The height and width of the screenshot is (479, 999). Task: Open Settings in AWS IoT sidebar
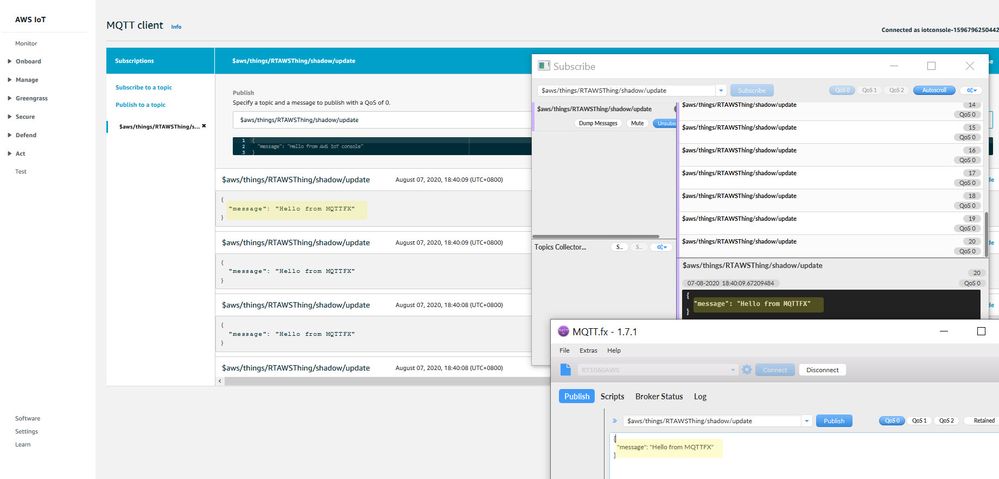point(26,431)
